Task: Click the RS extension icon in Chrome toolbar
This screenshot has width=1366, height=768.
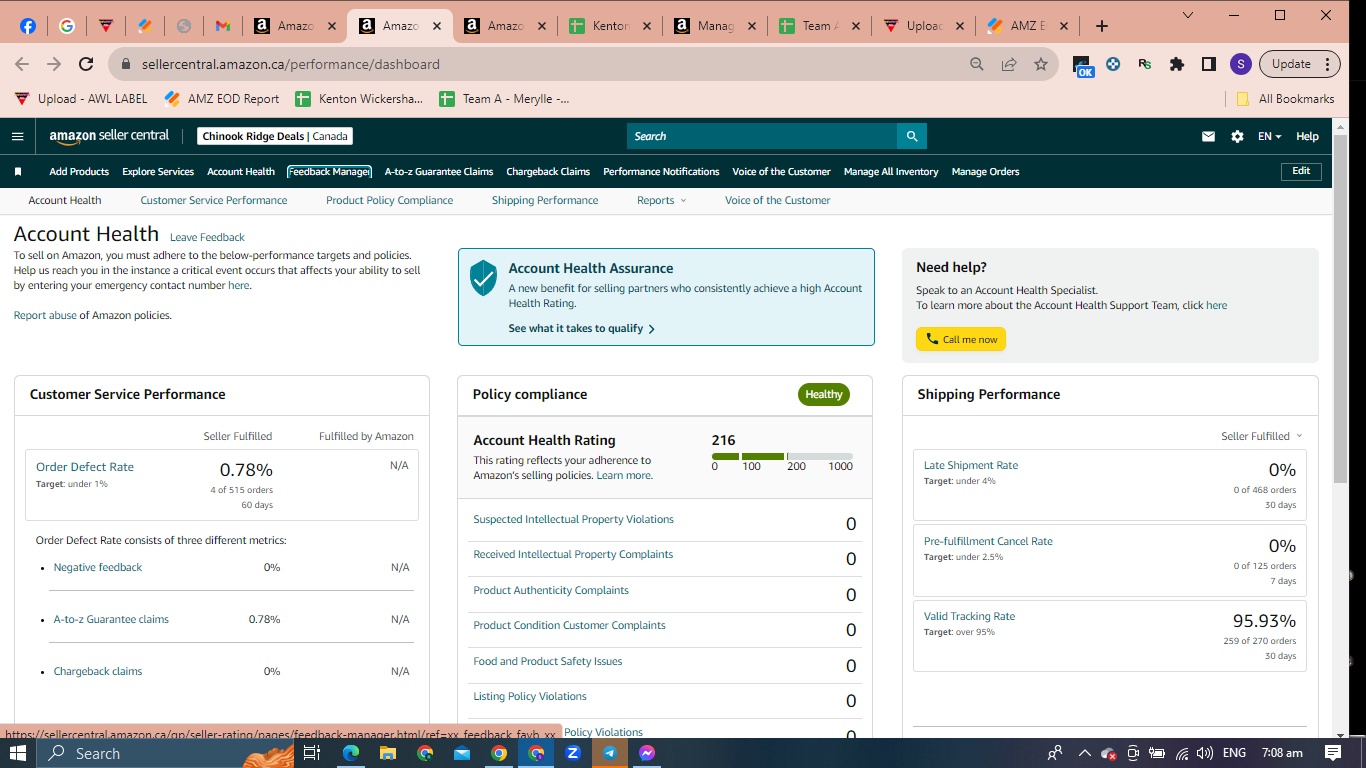Action: pyautogui.click(x=1145, y=64)
